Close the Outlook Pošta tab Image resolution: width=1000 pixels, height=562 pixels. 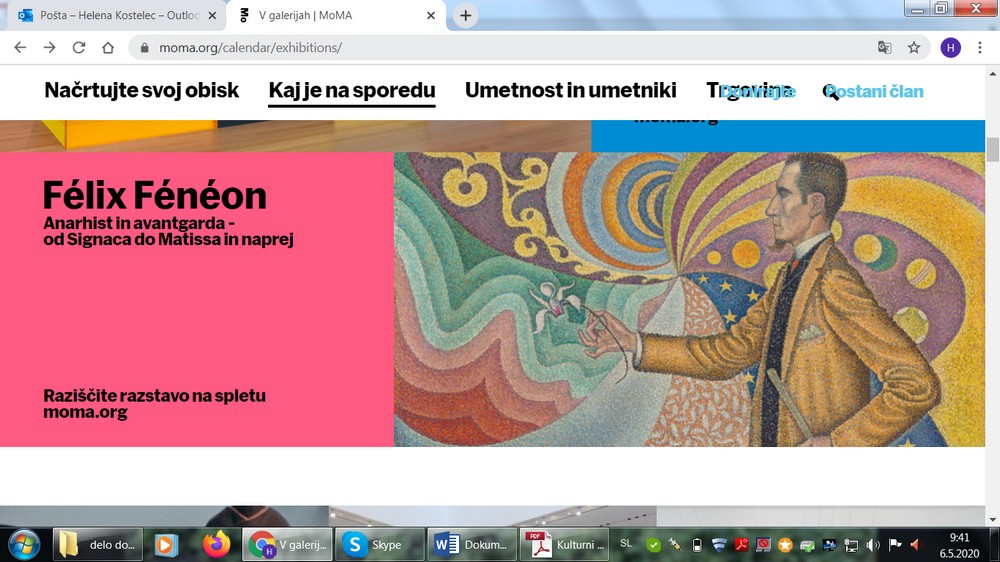pos(212,15)
